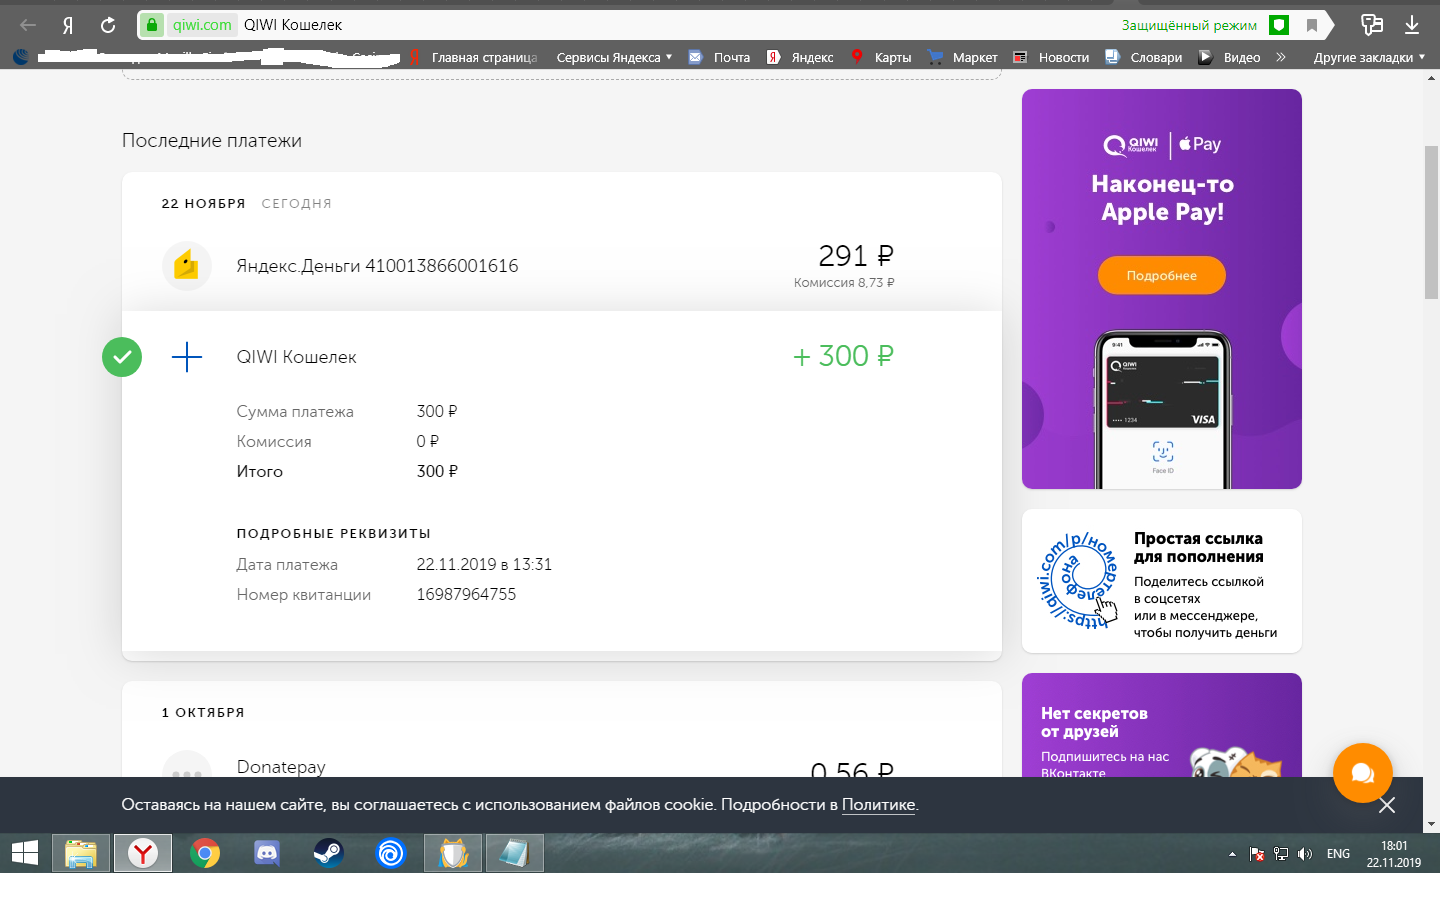Viewport: 1440px width, 900px height.
Task: Open Steam from the taskbar
Action: (329, 853)
